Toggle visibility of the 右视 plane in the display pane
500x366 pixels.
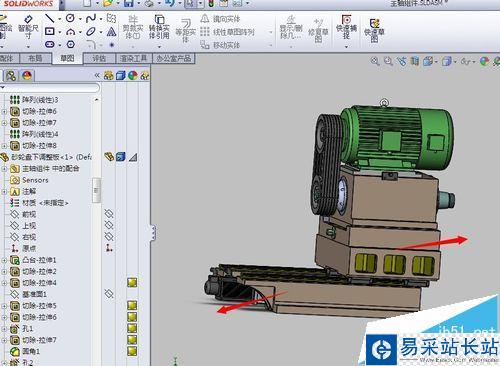(x=109, y=237)
